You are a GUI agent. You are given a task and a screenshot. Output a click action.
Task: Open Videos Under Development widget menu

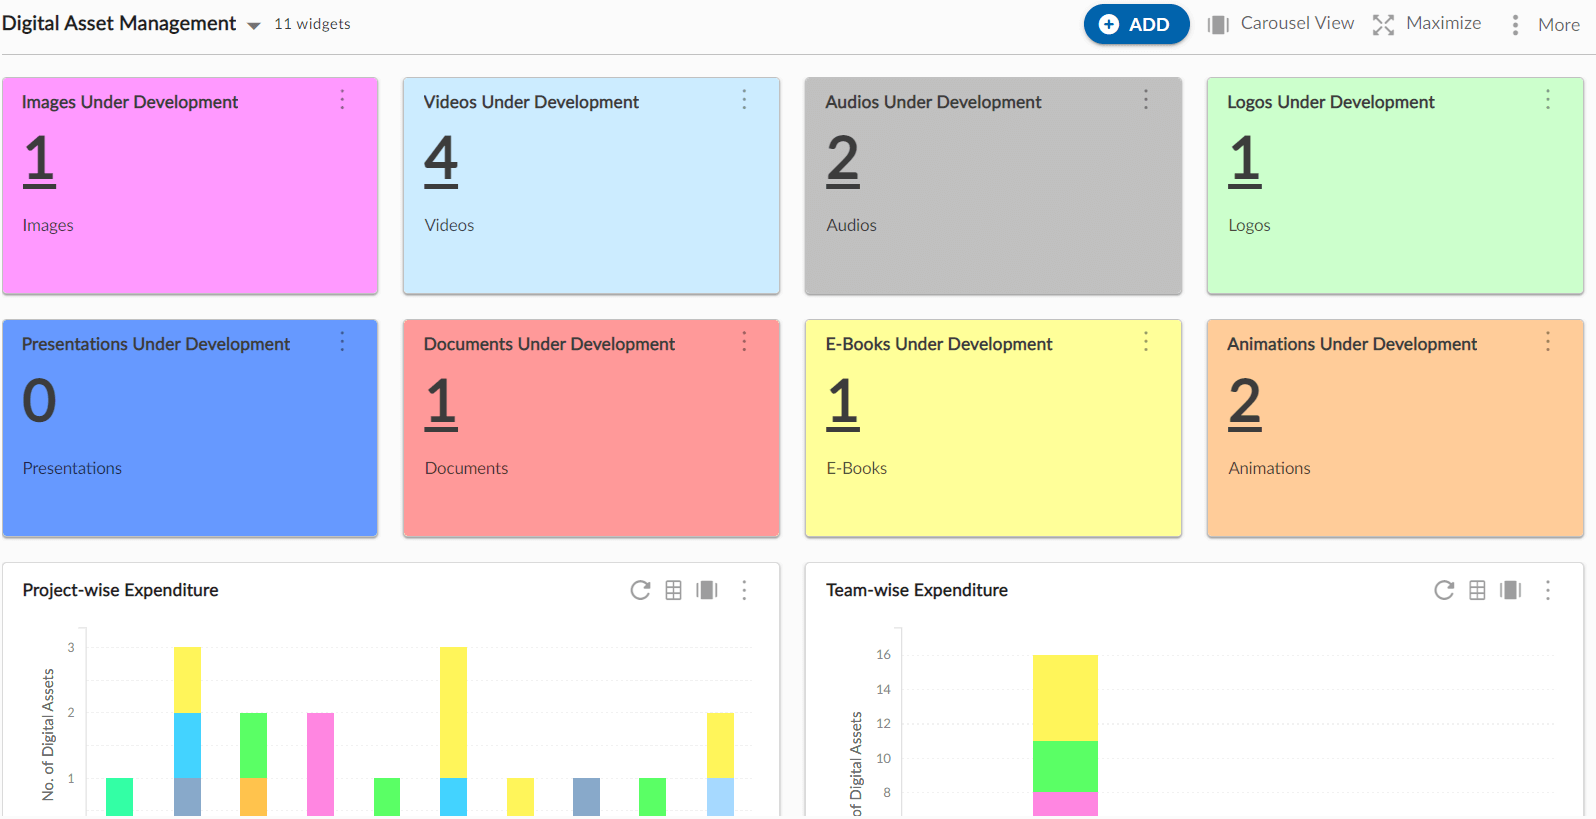click(744, 100)
